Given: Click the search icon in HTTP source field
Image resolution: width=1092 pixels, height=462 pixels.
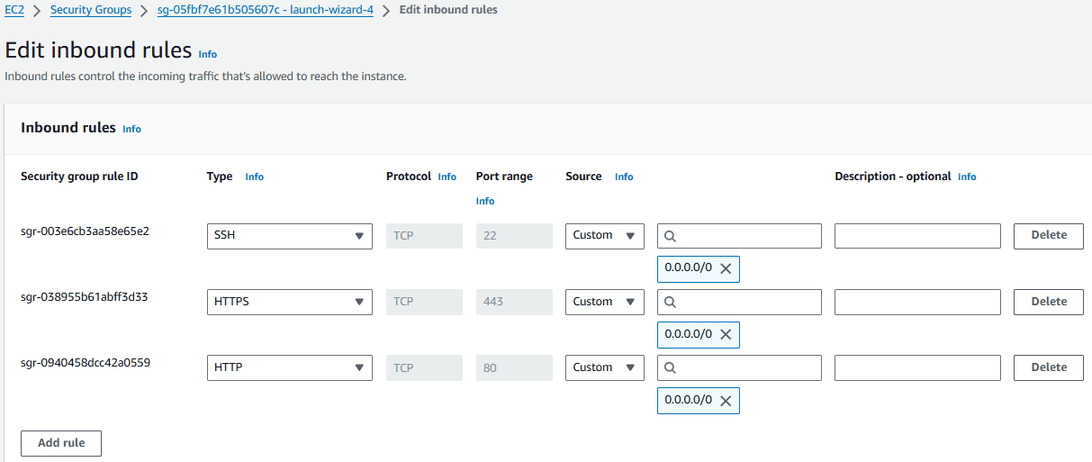Looking at the screenshot, I should [x=671, y=368].
